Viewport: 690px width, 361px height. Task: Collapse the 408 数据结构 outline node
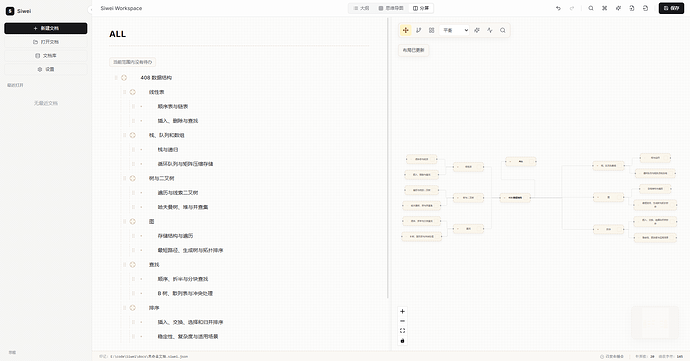[x=124, y=77]
